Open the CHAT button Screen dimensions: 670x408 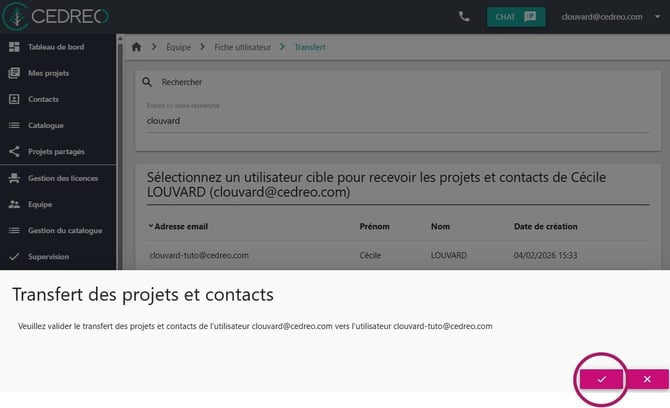516,17
